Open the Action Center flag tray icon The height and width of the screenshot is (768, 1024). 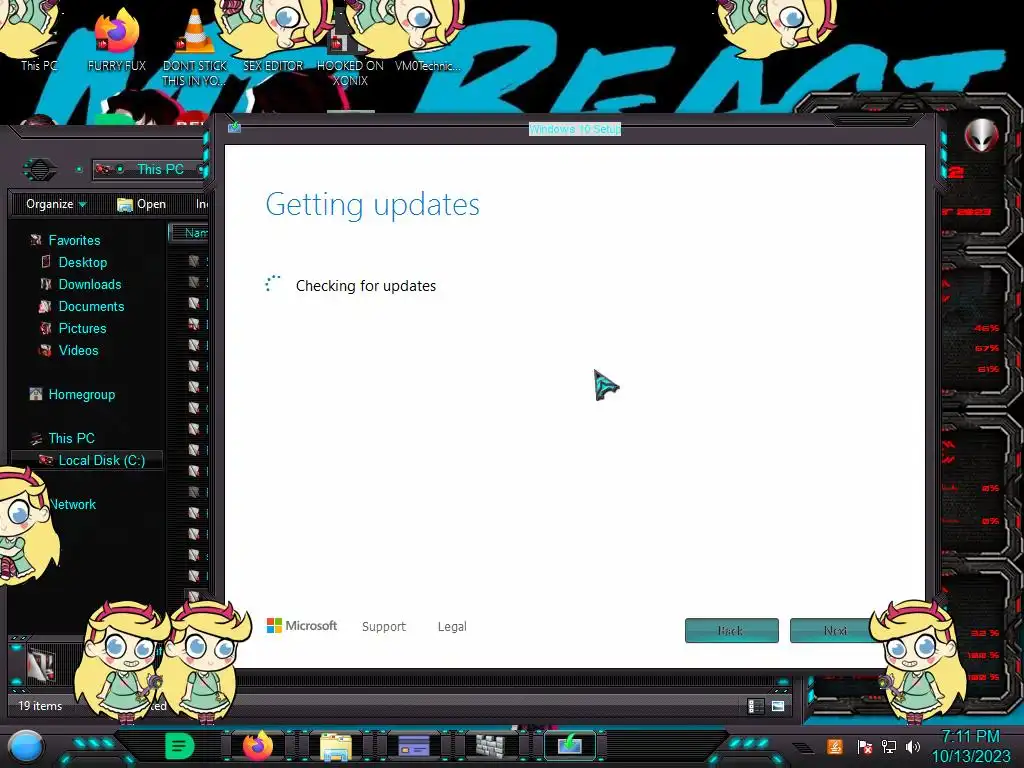[x=864, y=746]
